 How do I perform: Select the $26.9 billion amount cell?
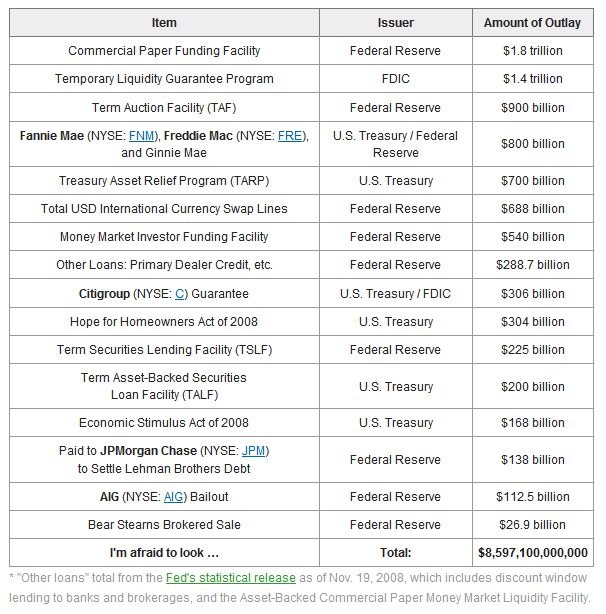pos(533,525)
